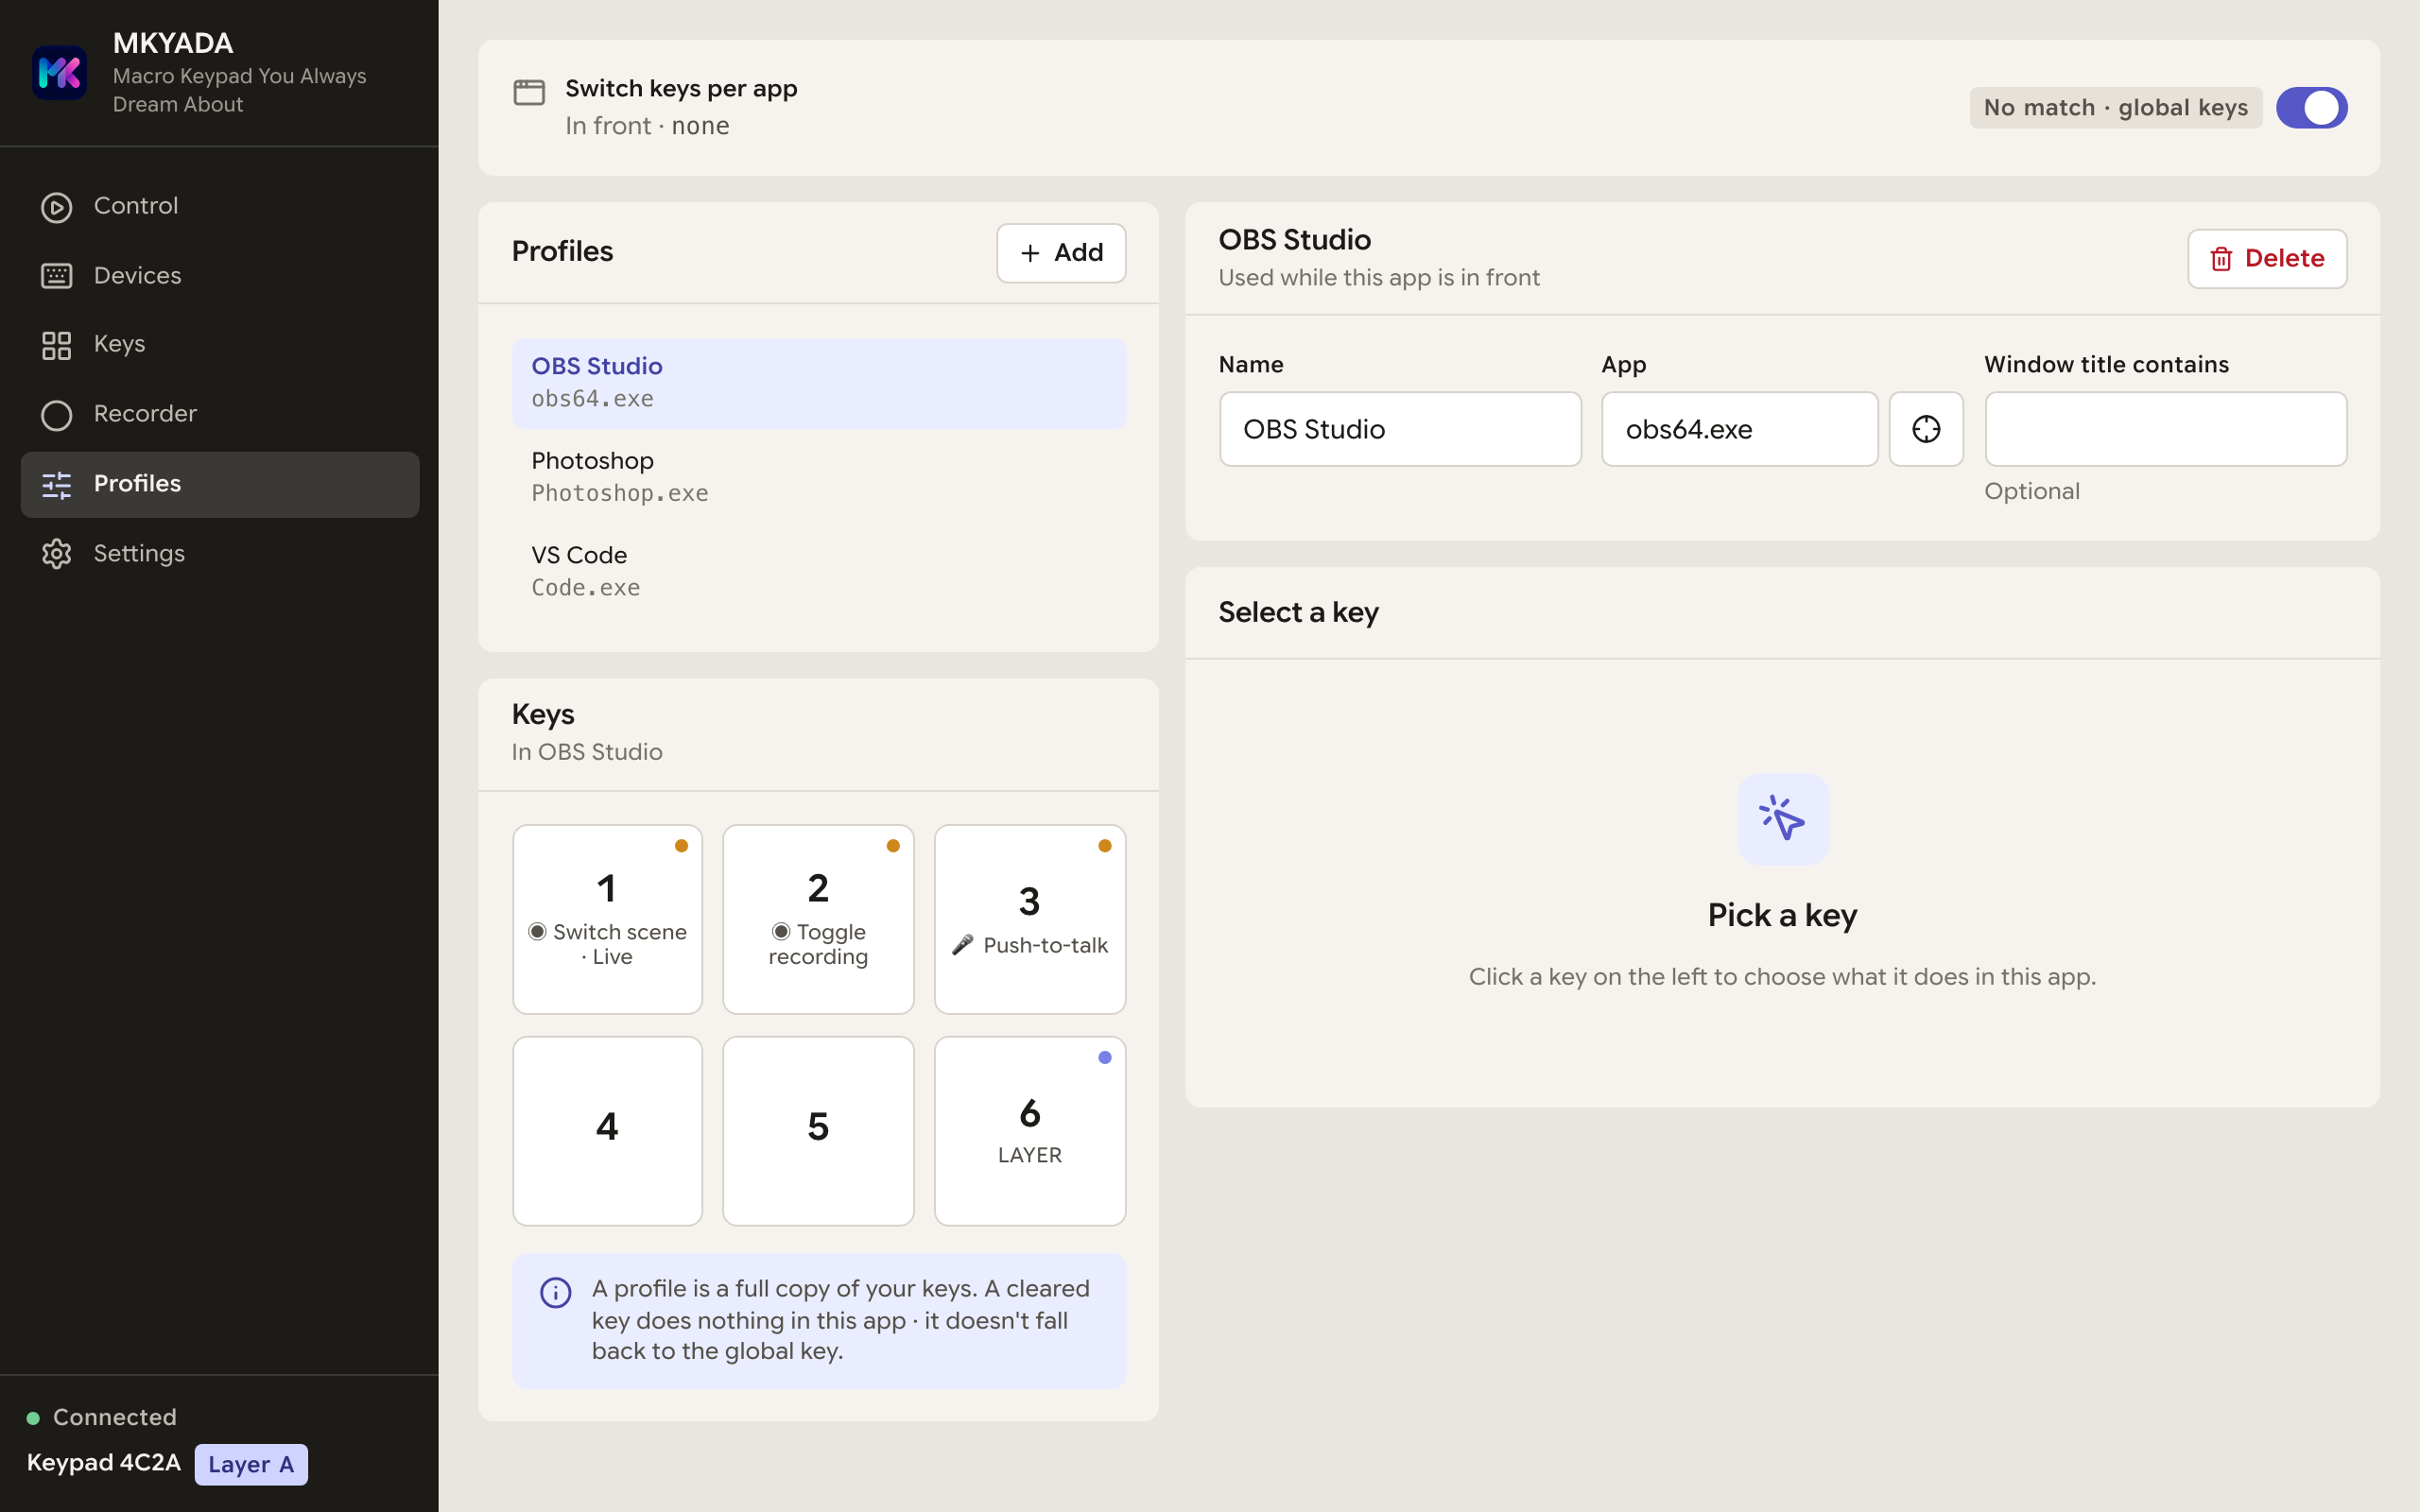This screenshot has width=2420, height=1512.
Task: Click the Control play-circle icon
Action: coord(57,207)
